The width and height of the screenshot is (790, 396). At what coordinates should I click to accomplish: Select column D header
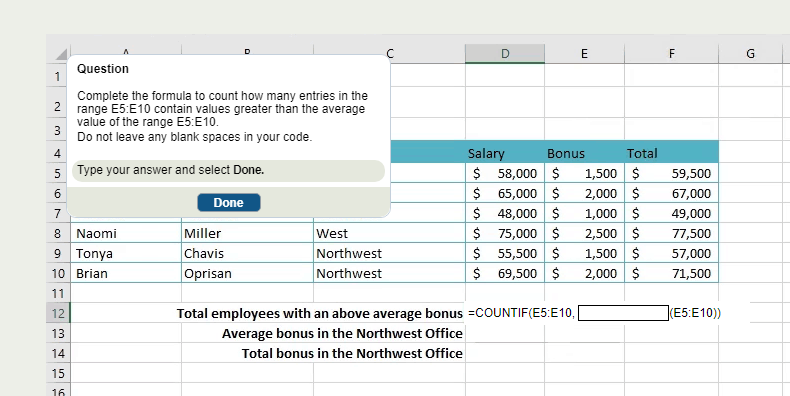[505, 53]
